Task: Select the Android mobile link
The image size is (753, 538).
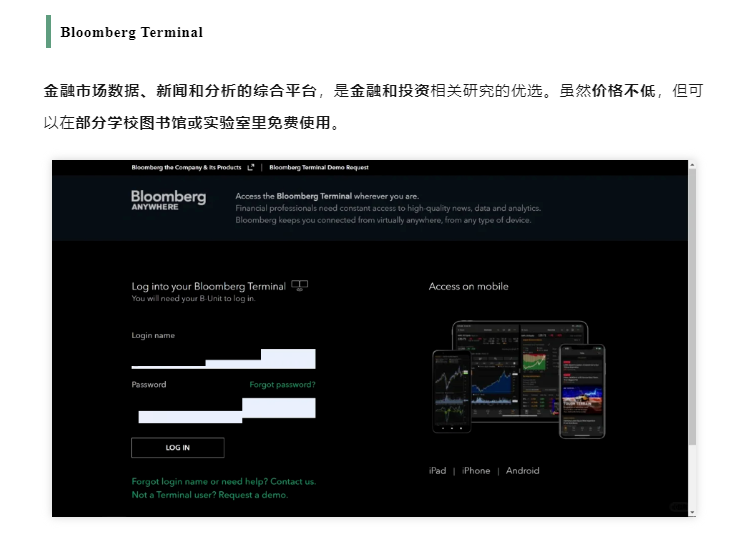Action: coord(522,471)
